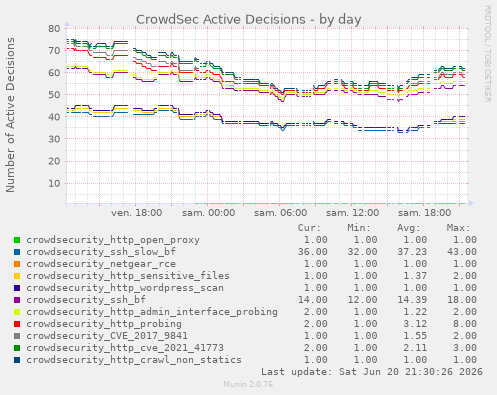This screenshot has width=497, height=395.
Task: Click the y-axis tick label 80
Action: pyautogui.click(x=54, y=28)
